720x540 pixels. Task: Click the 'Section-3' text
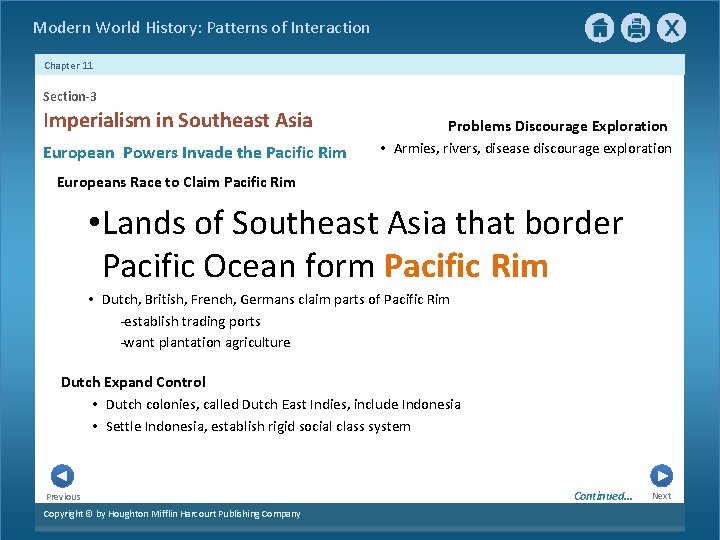click(69, 96)
